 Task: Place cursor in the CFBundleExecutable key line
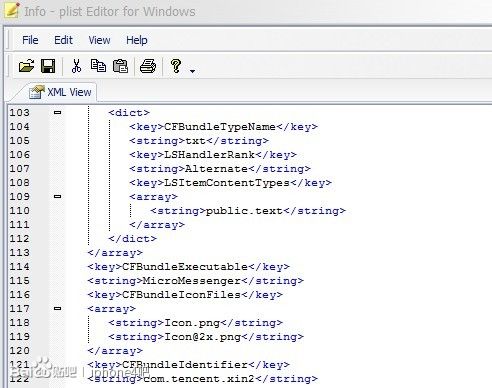coord(188,267)
